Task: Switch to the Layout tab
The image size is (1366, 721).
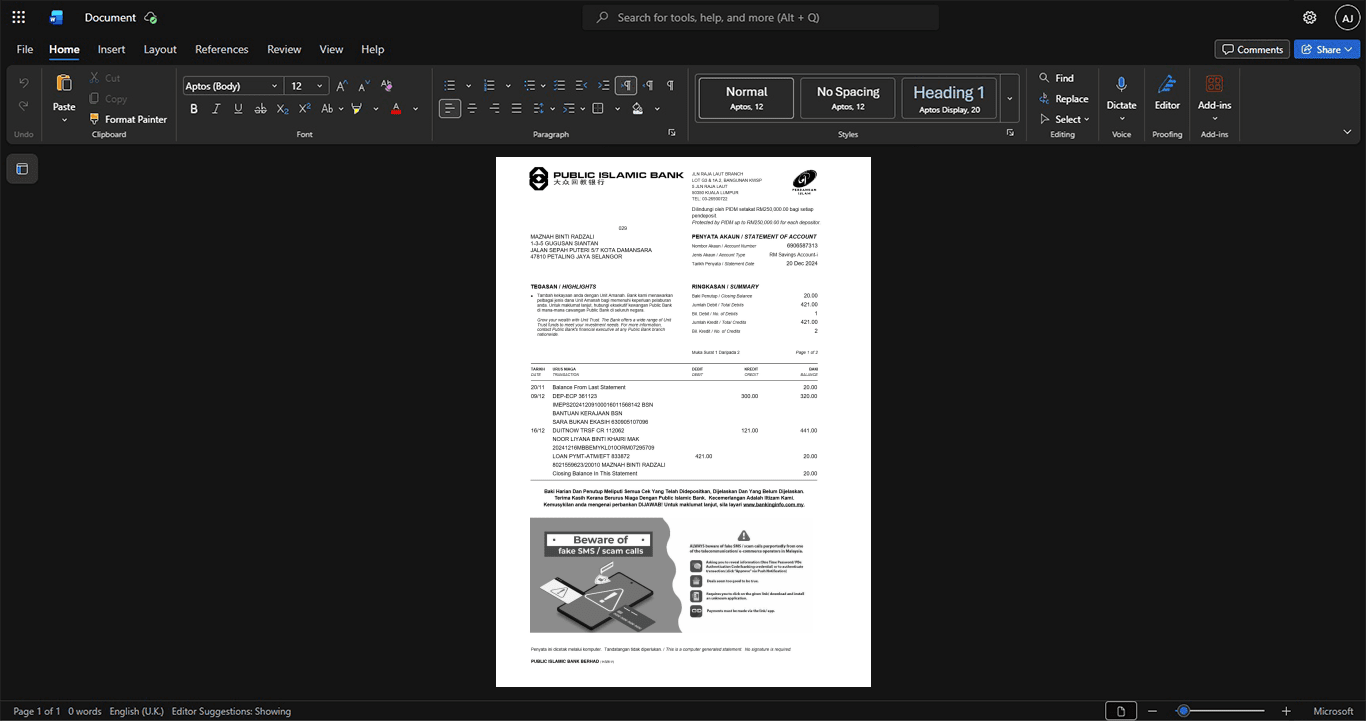Action: coord(160,49)
